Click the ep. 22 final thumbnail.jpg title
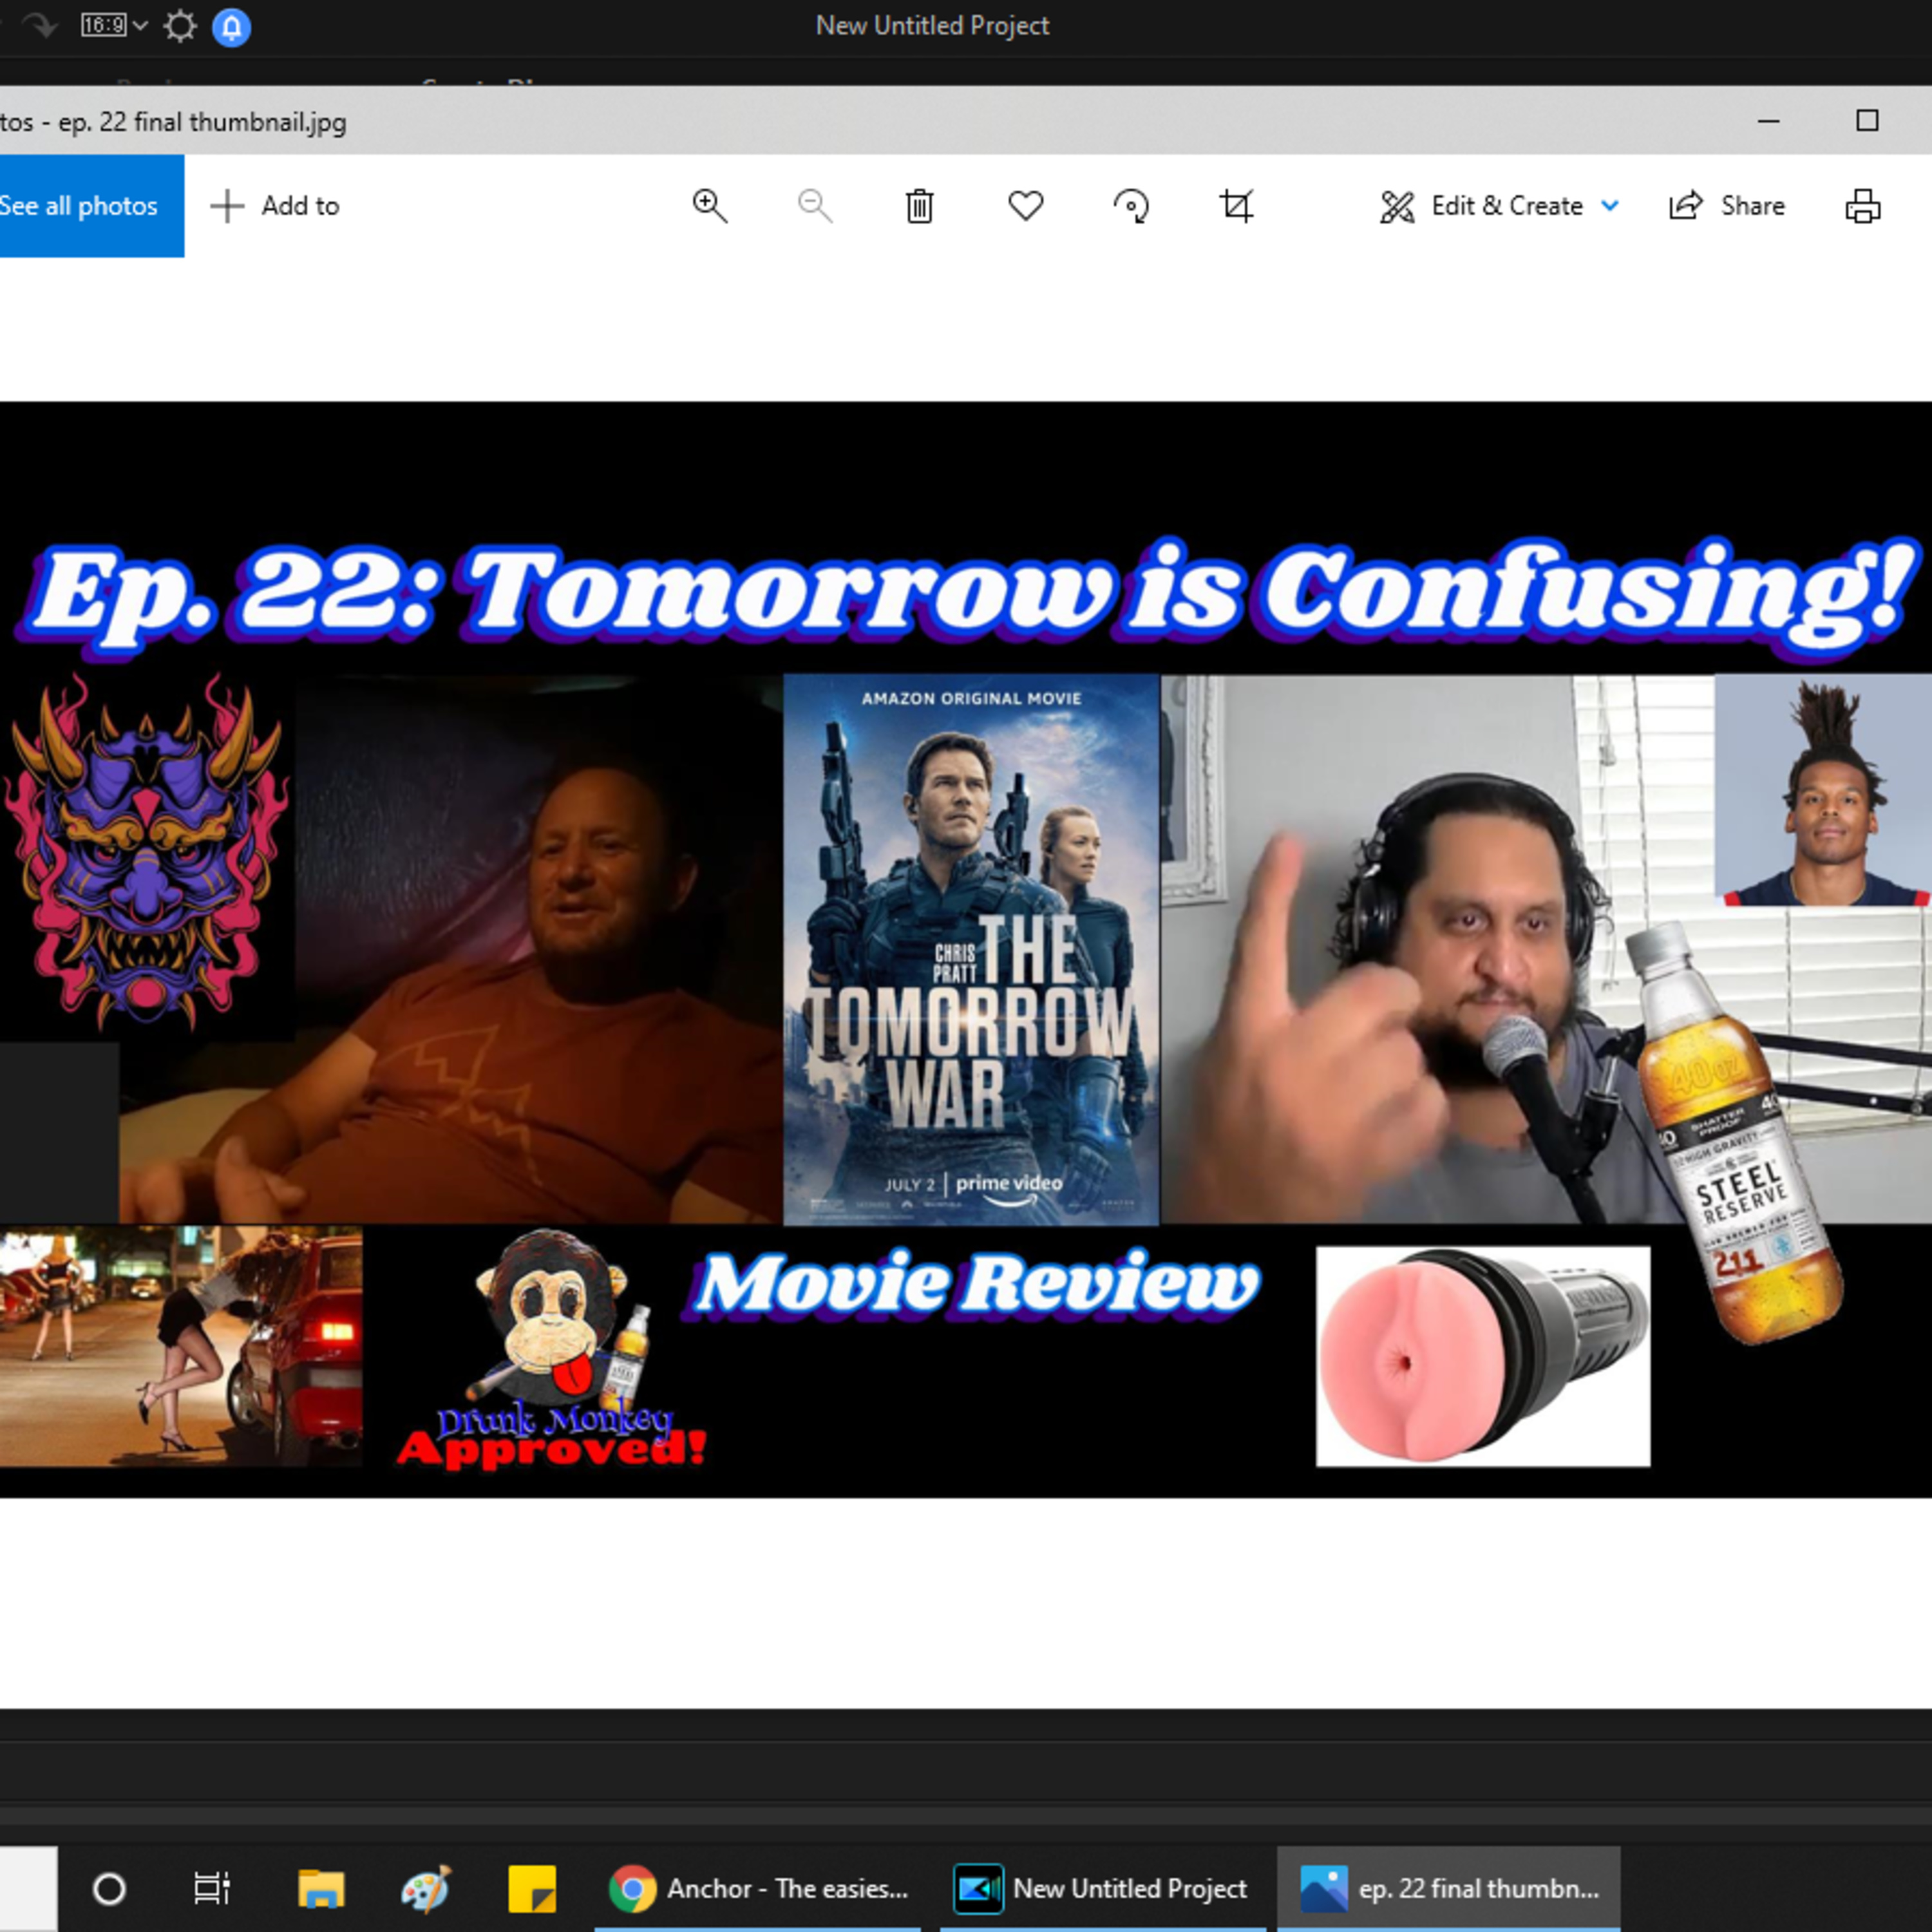Viewport: 1932px width, 1932px height. (203, 122)
